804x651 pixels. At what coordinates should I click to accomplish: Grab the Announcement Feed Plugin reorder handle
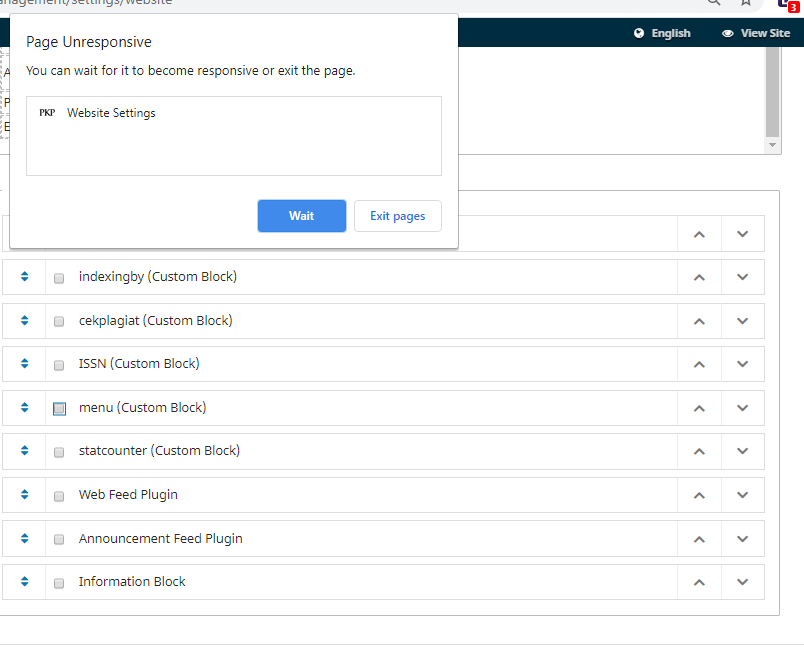[24, 538]
